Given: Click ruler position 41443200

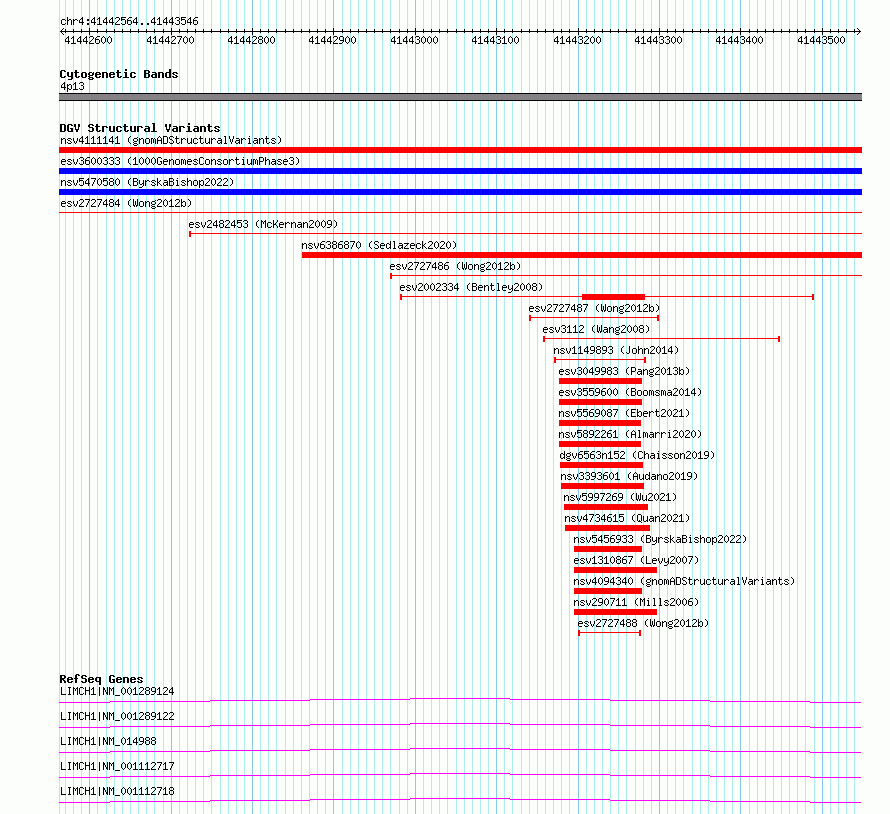Looking at the screenshot, I should [x=577, y=40].
